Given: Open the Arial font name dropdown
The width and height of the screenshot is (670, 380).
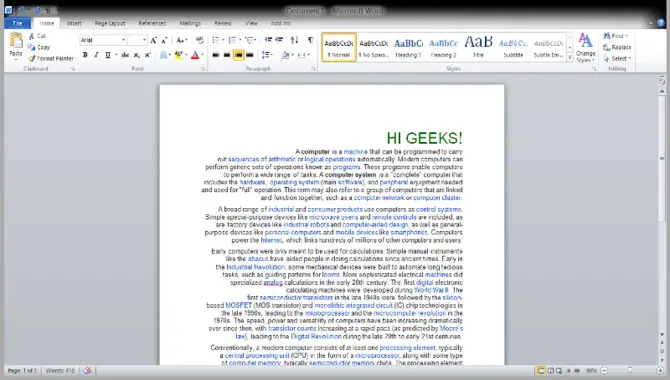Looking at the screenshot, I should coord(103,40).
